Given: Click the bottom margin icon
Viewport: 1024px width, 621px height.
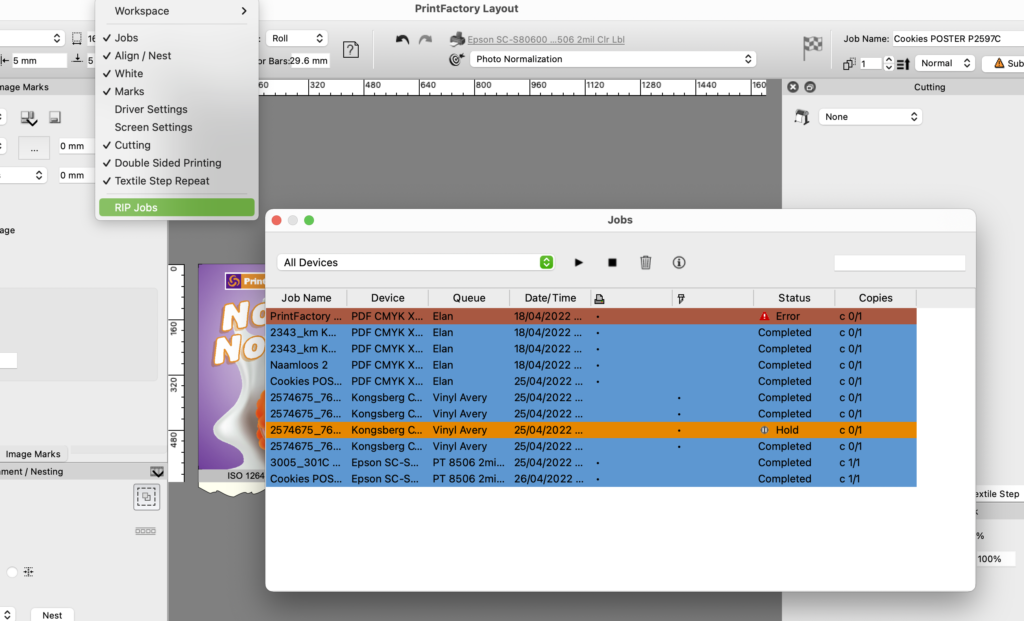Looking at the screenshot, I should [x=77, y=59].
